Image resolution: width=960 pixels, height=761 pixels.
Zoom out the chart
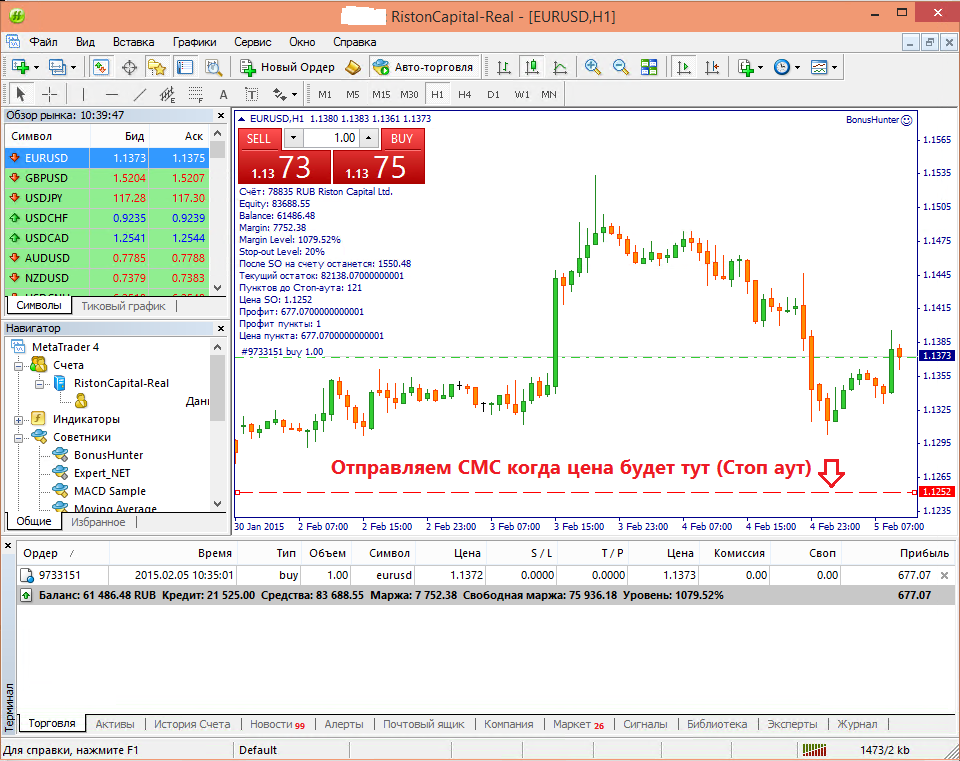click(x=620, y=67)
